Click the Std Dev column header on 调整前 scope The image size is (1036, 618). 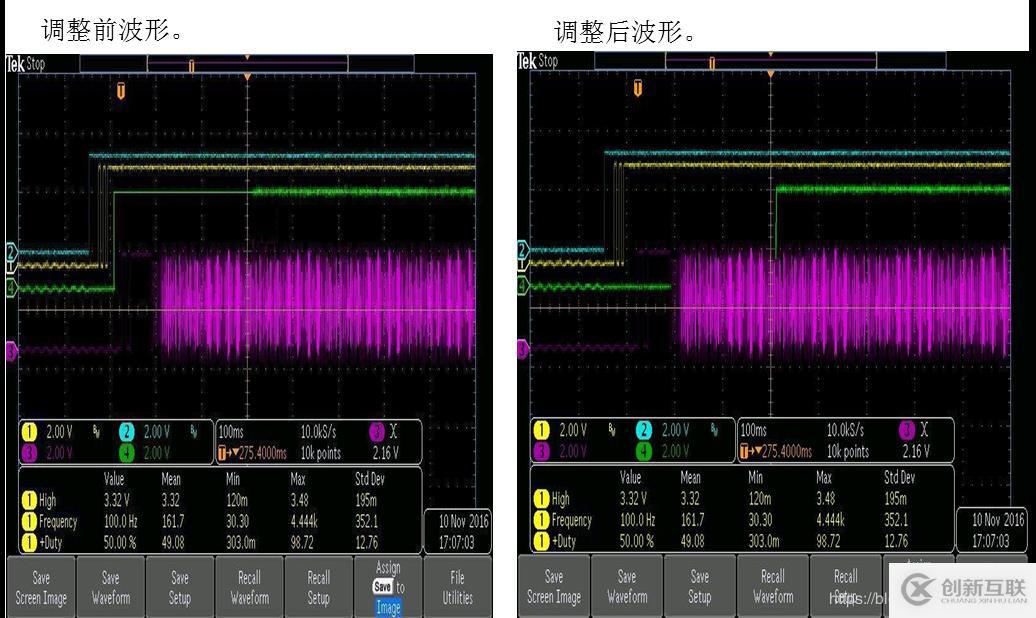370,479
